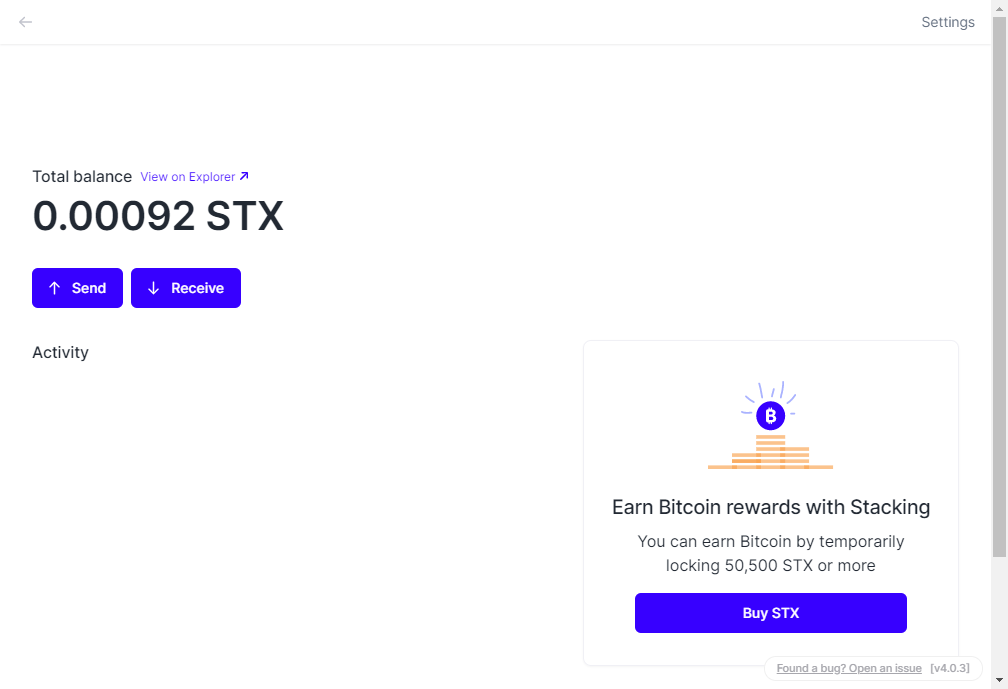The image size is (1008, 689).
Task: Click the Activity section heading
Action: (60, 352)
